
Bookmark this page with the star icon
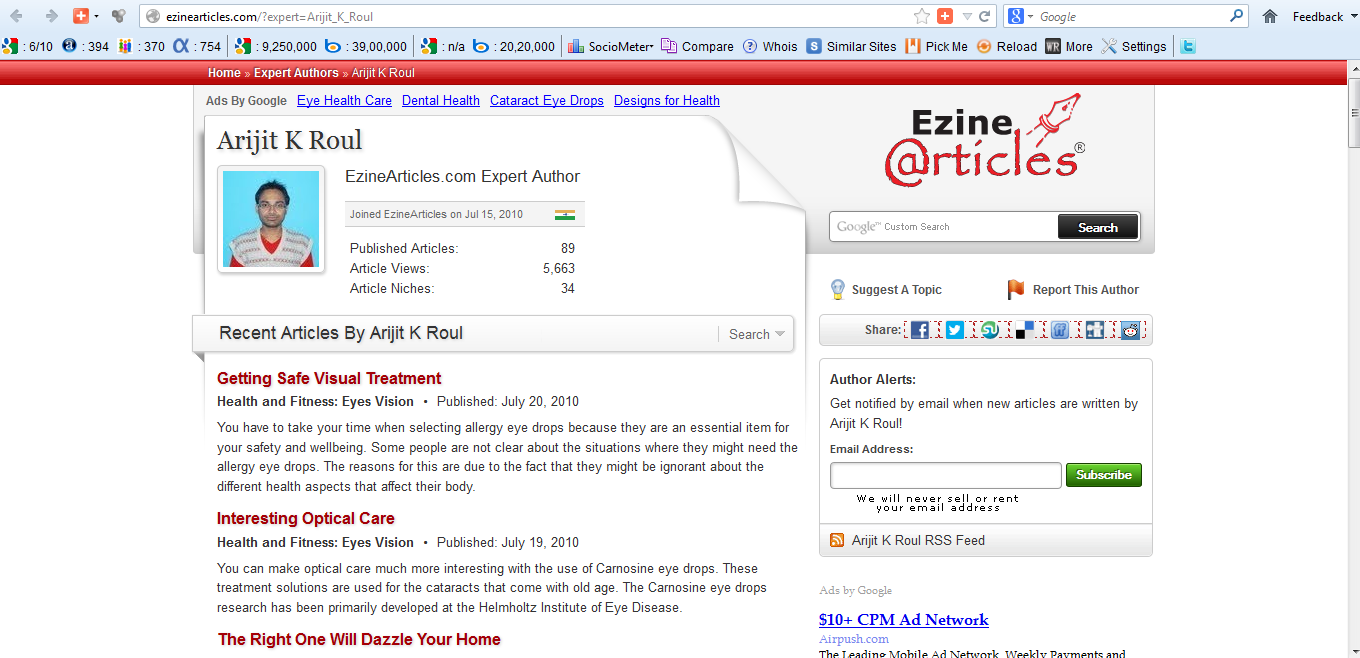tap(921, 16)
